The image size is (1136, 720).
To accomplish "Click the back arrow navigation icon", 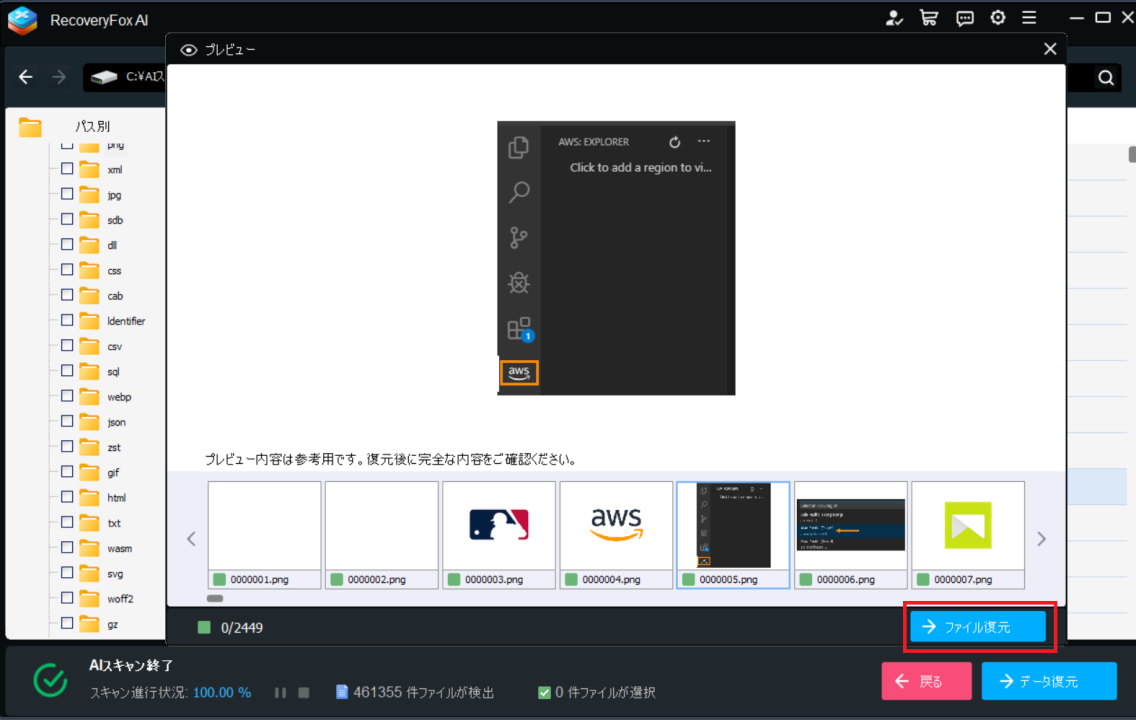I will [x=26, y=77].
